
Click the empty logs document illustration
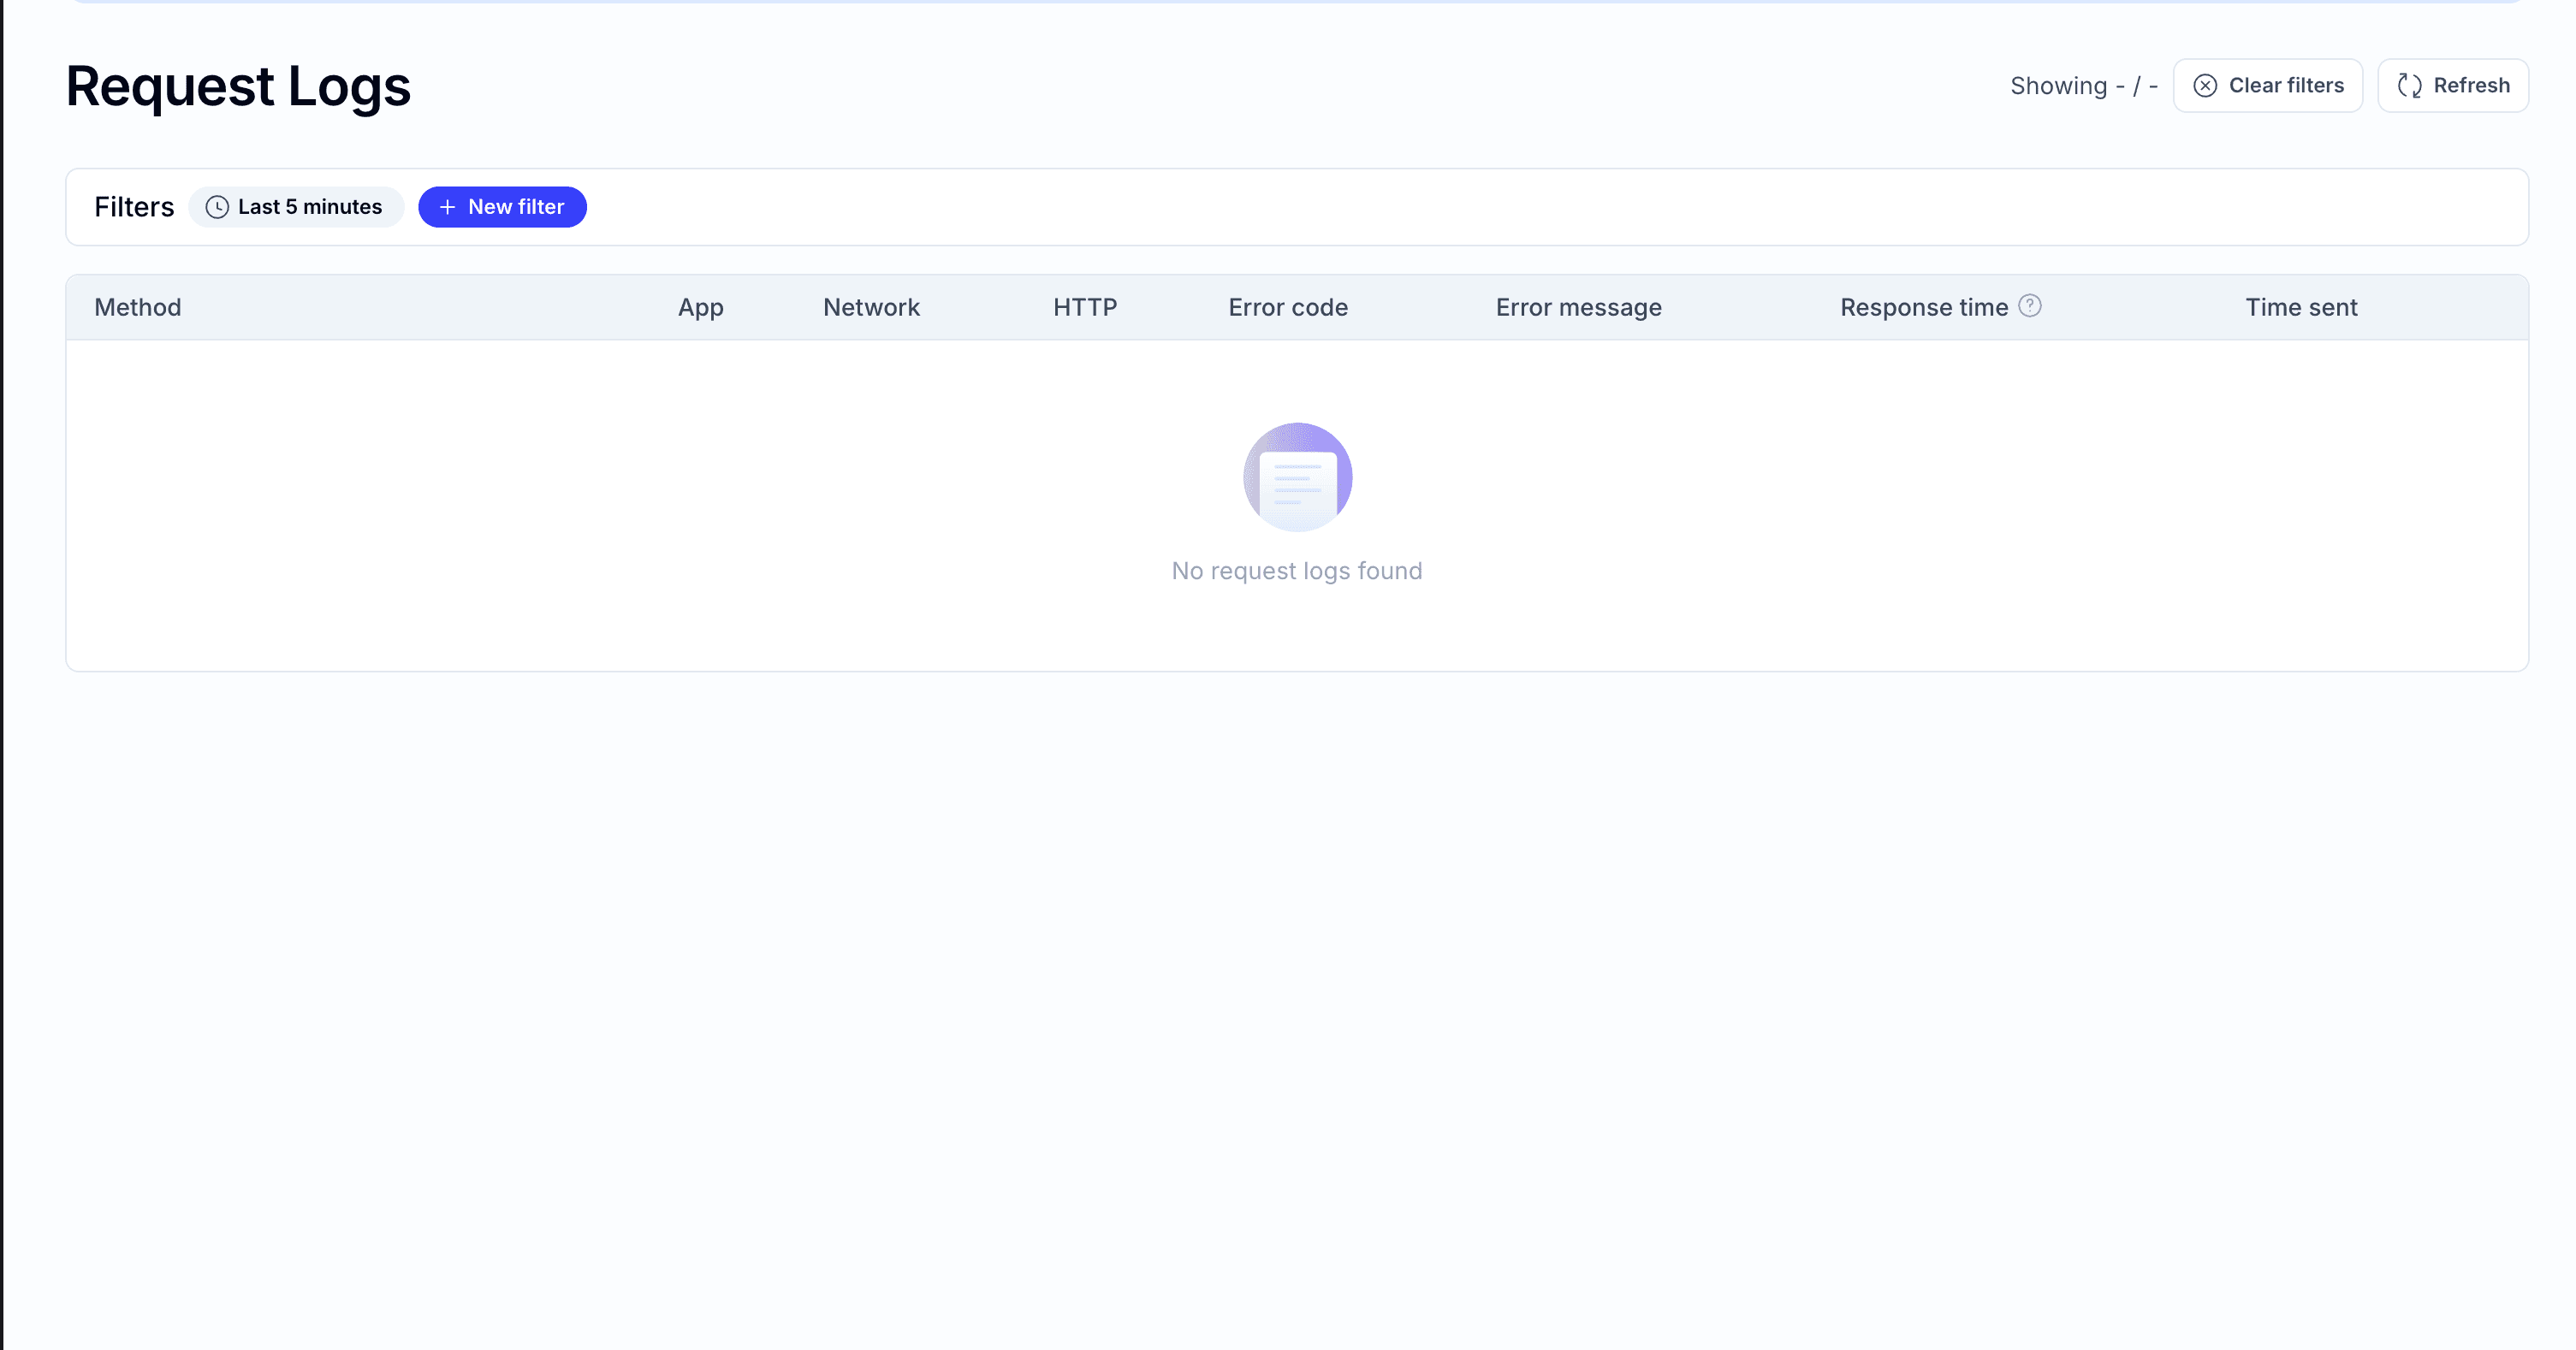point(1297,477)
